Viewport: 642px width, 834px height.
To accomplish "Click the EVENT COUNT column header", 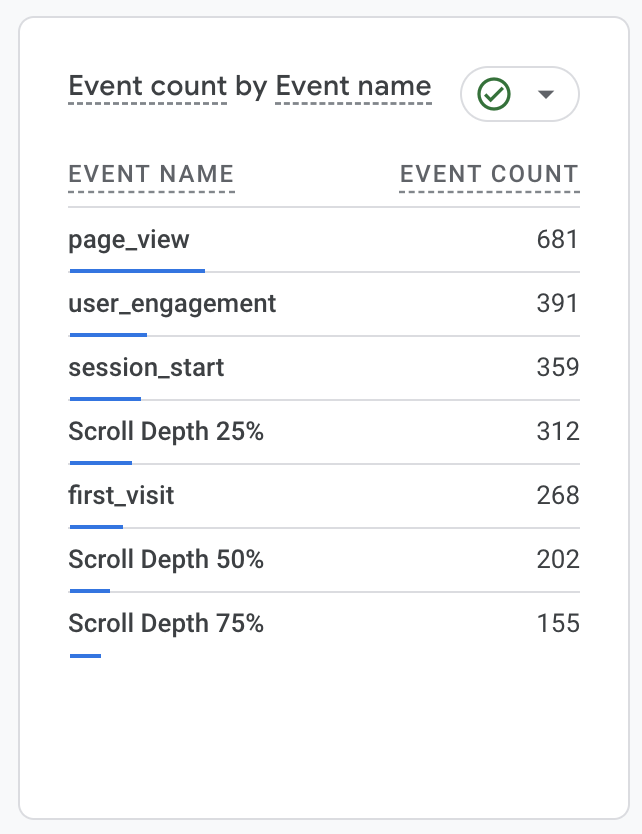I will coord(489,175).
